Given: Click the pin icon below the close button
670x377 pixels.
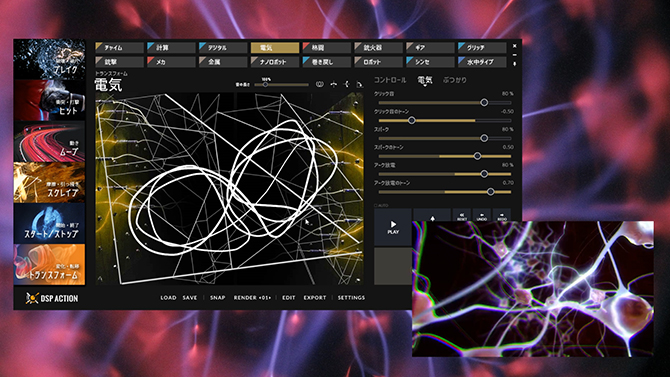Looking at the screenshot, I should tap(514, 64).
